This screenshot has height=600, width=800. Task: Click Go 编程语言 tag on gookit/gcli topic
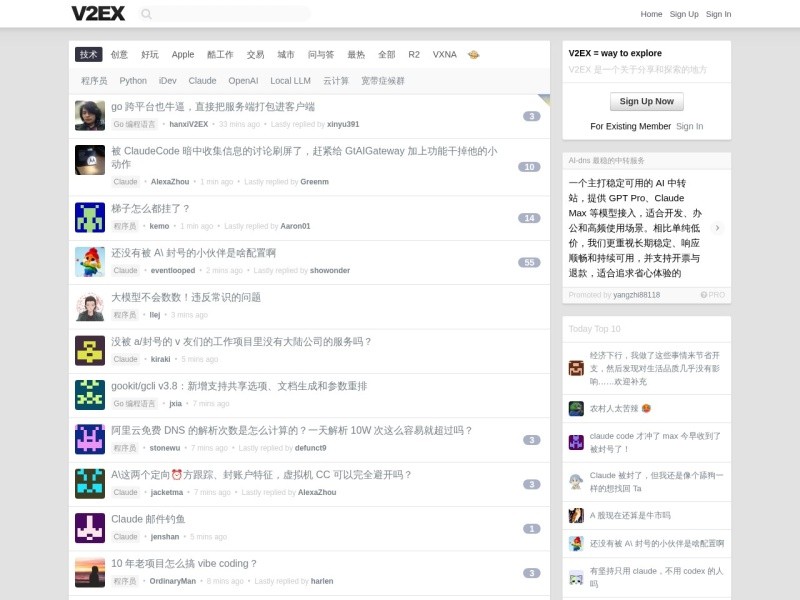point(134,404)
